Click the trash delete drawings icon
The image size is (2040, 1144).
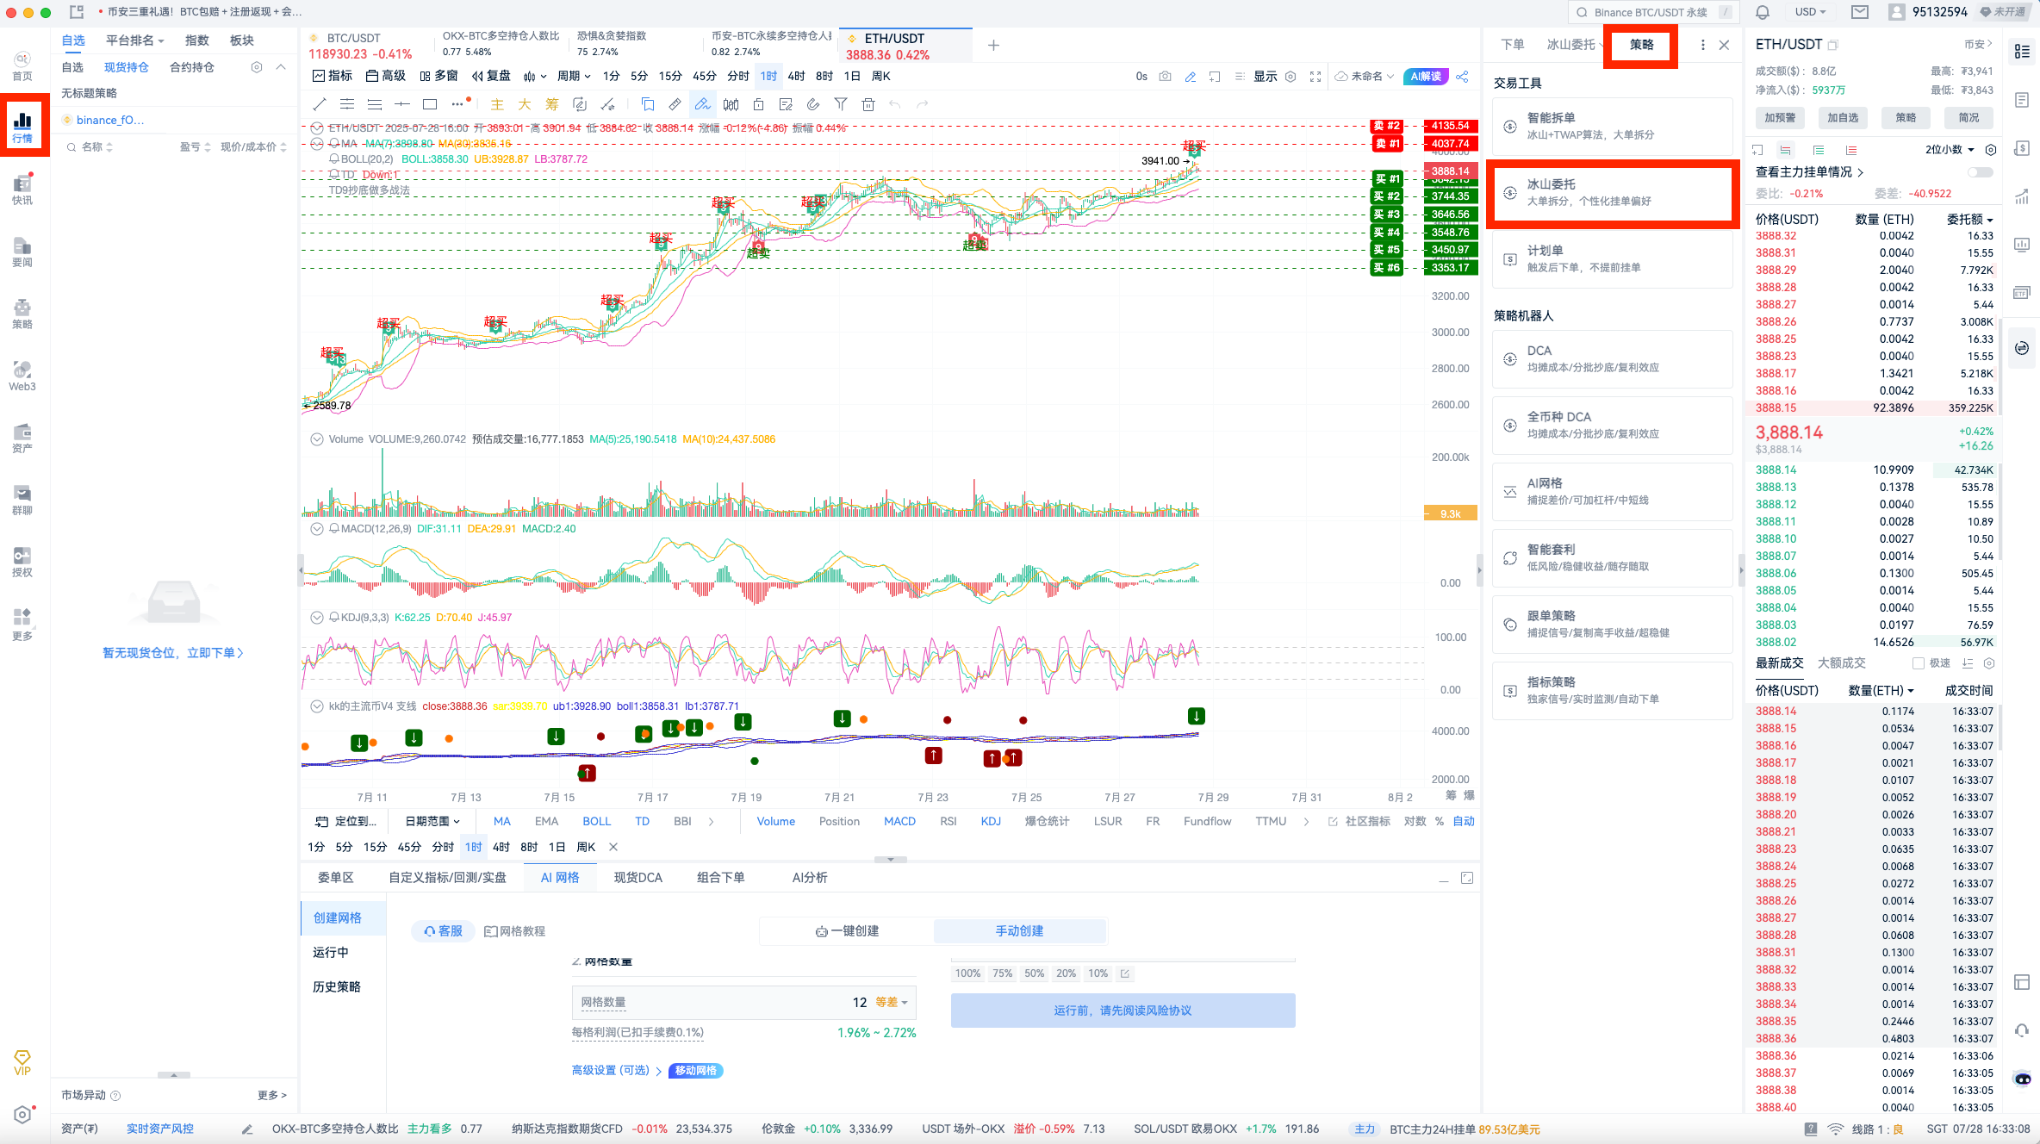click(868, 104)
